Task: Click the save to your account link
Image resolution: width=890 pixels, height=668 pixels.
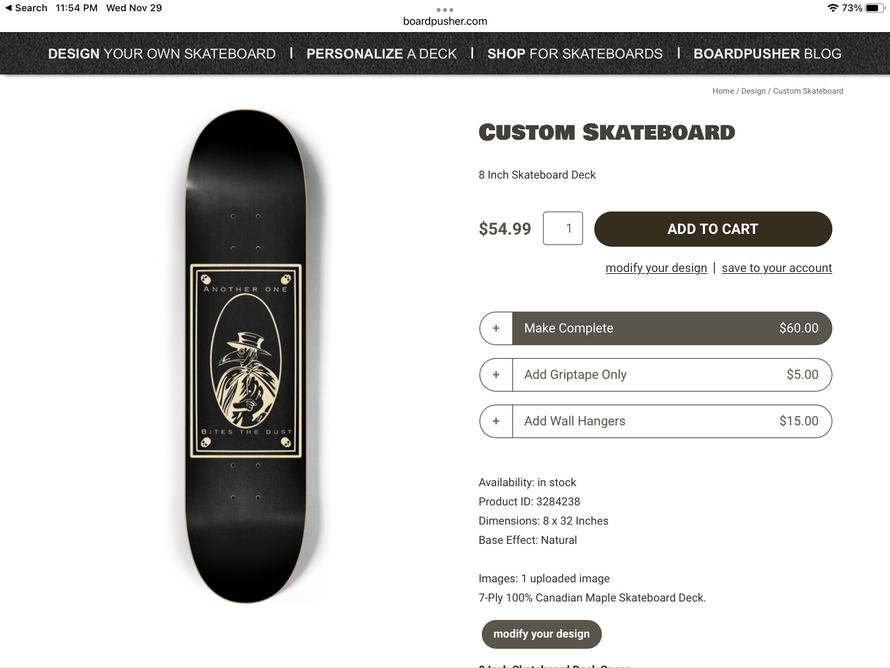Action: [x=777, y=268]
